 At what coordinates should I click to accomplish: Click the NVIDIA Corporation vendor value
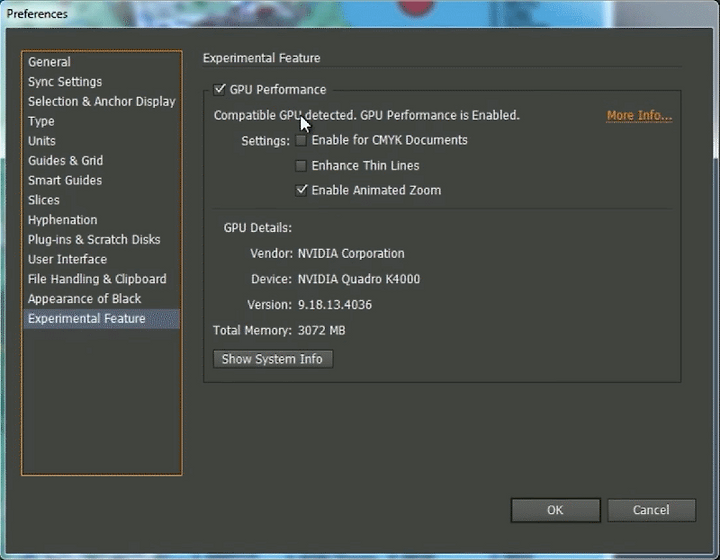(351, 253)
